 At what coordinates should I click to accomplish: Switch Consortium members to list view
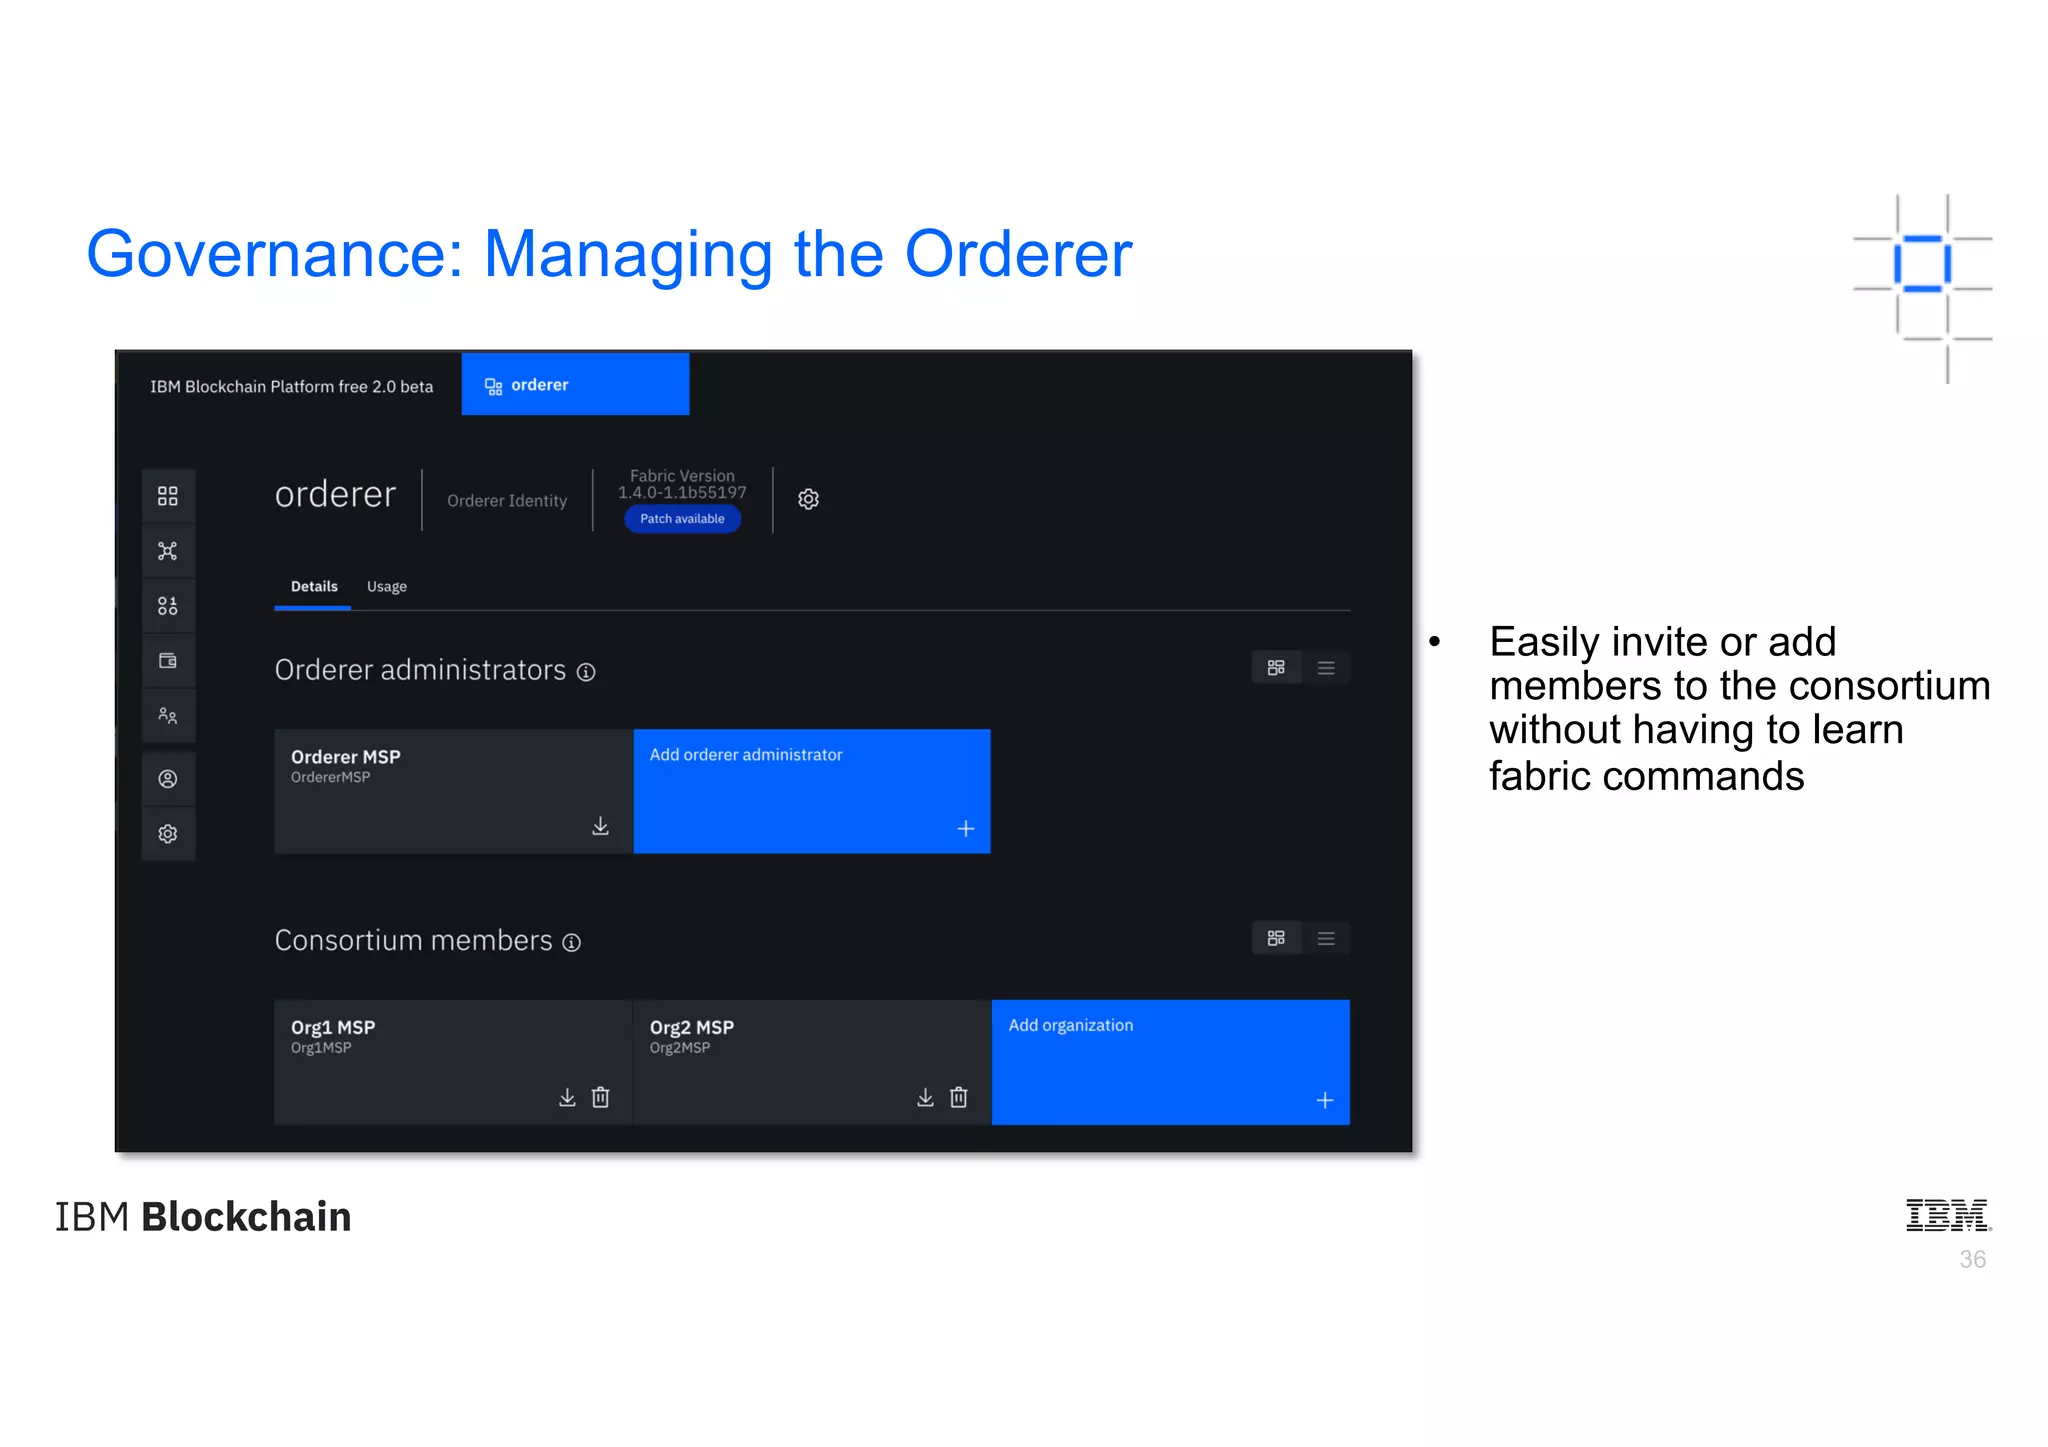[1326, 938]
